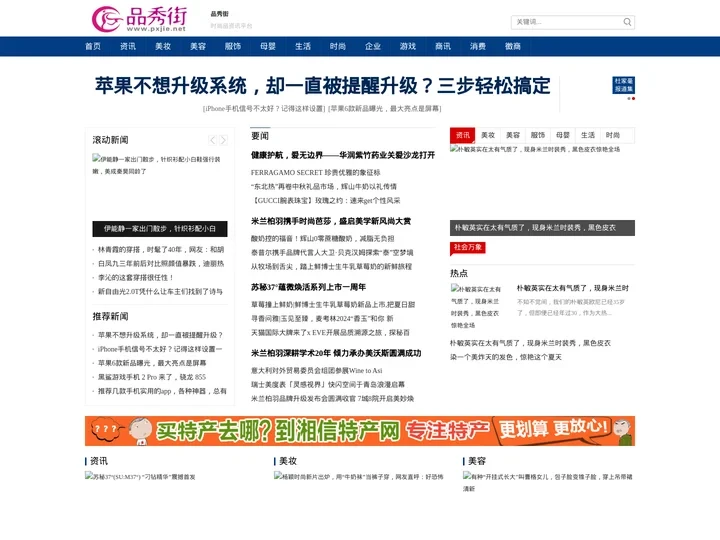Click 伊能静一家出门散步 slide caption

(x=160, y=229)
